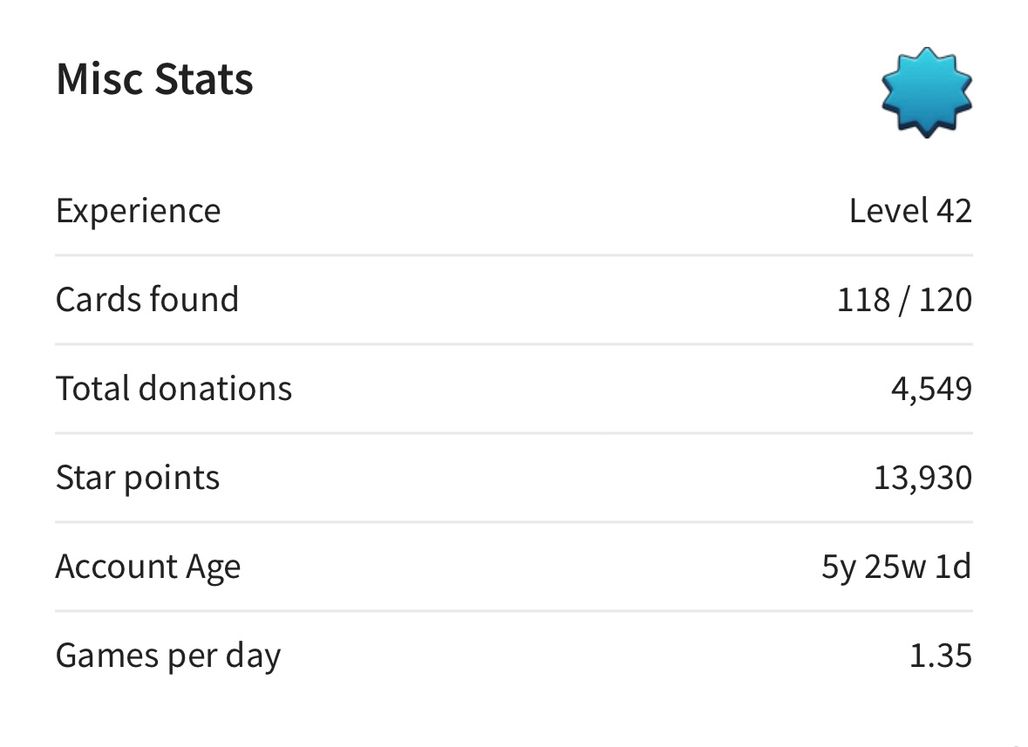Click the divider below Cards found row
1028x747 pixels.
click(514, 344)
